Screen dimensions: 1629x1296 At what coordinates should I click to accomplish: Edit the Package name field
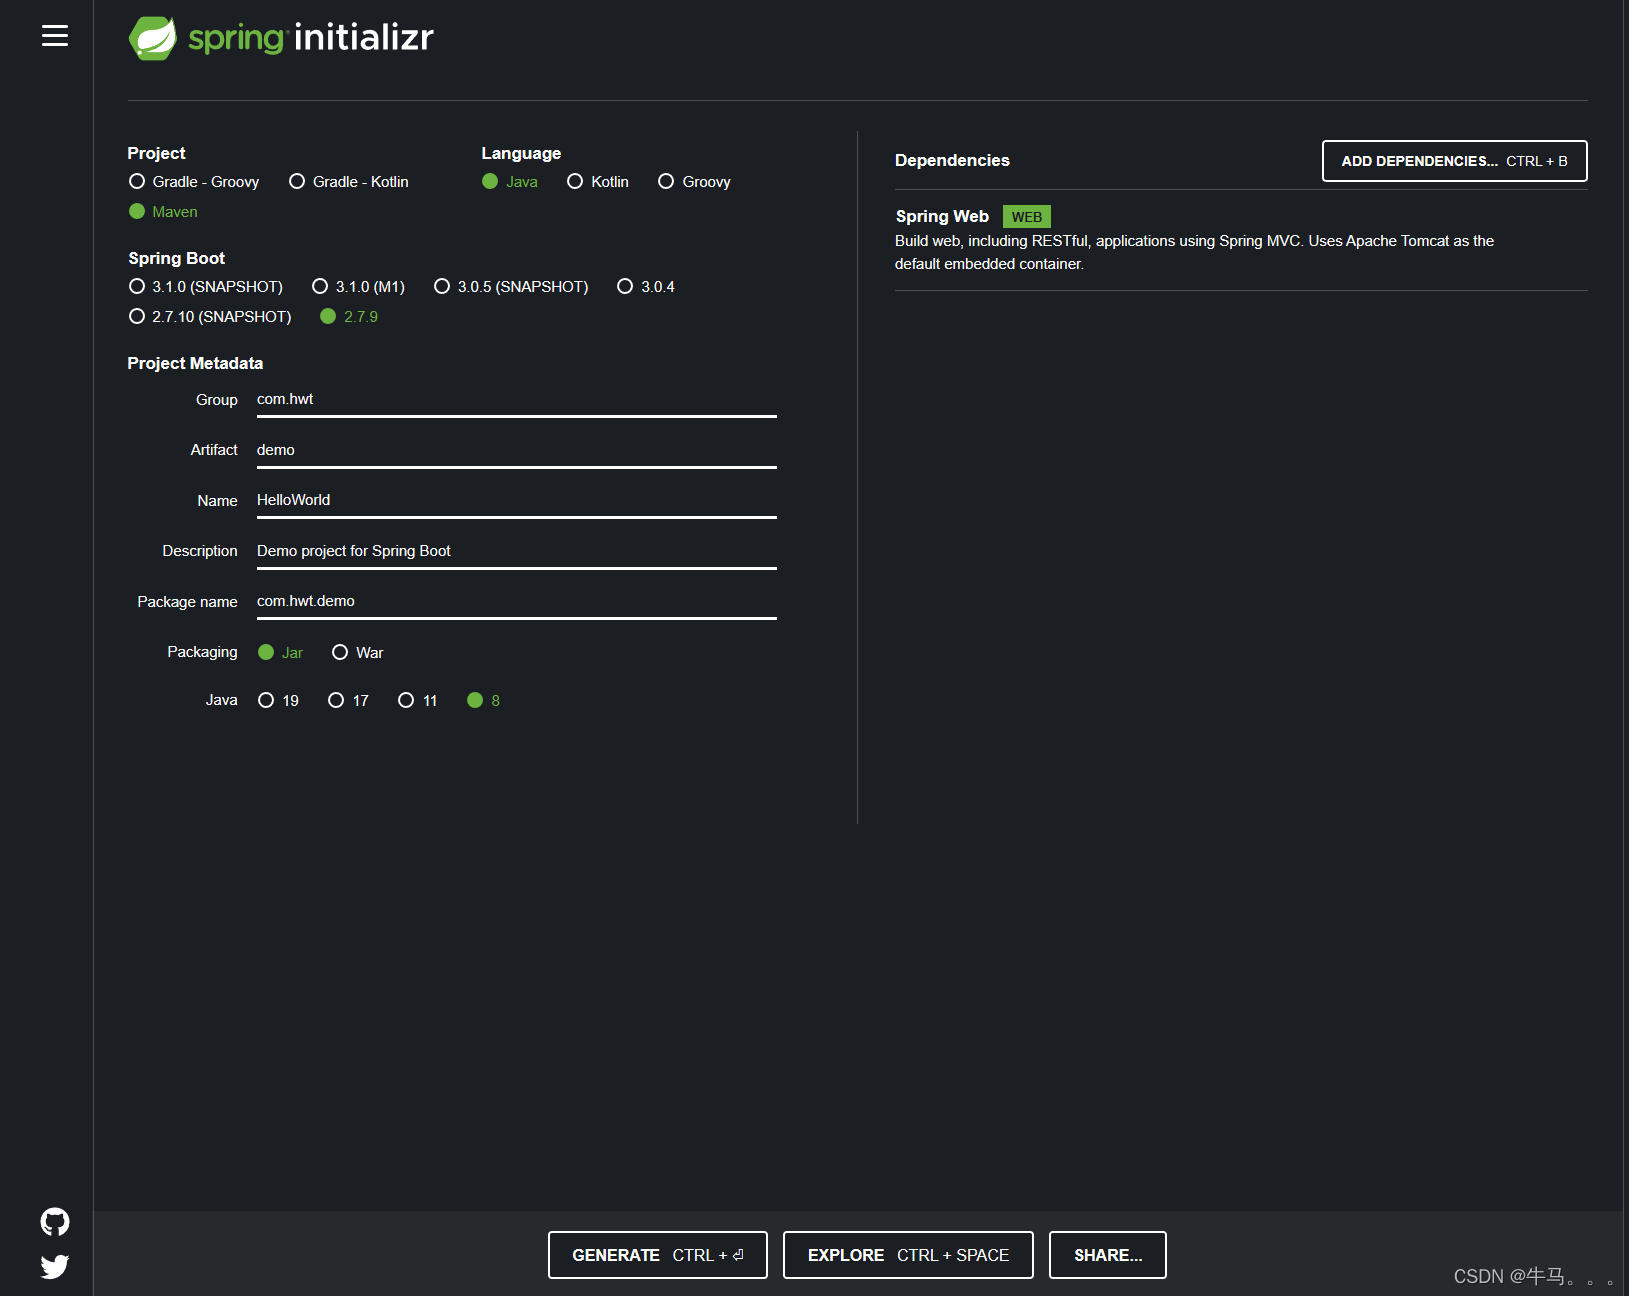(x=516, y=602)
